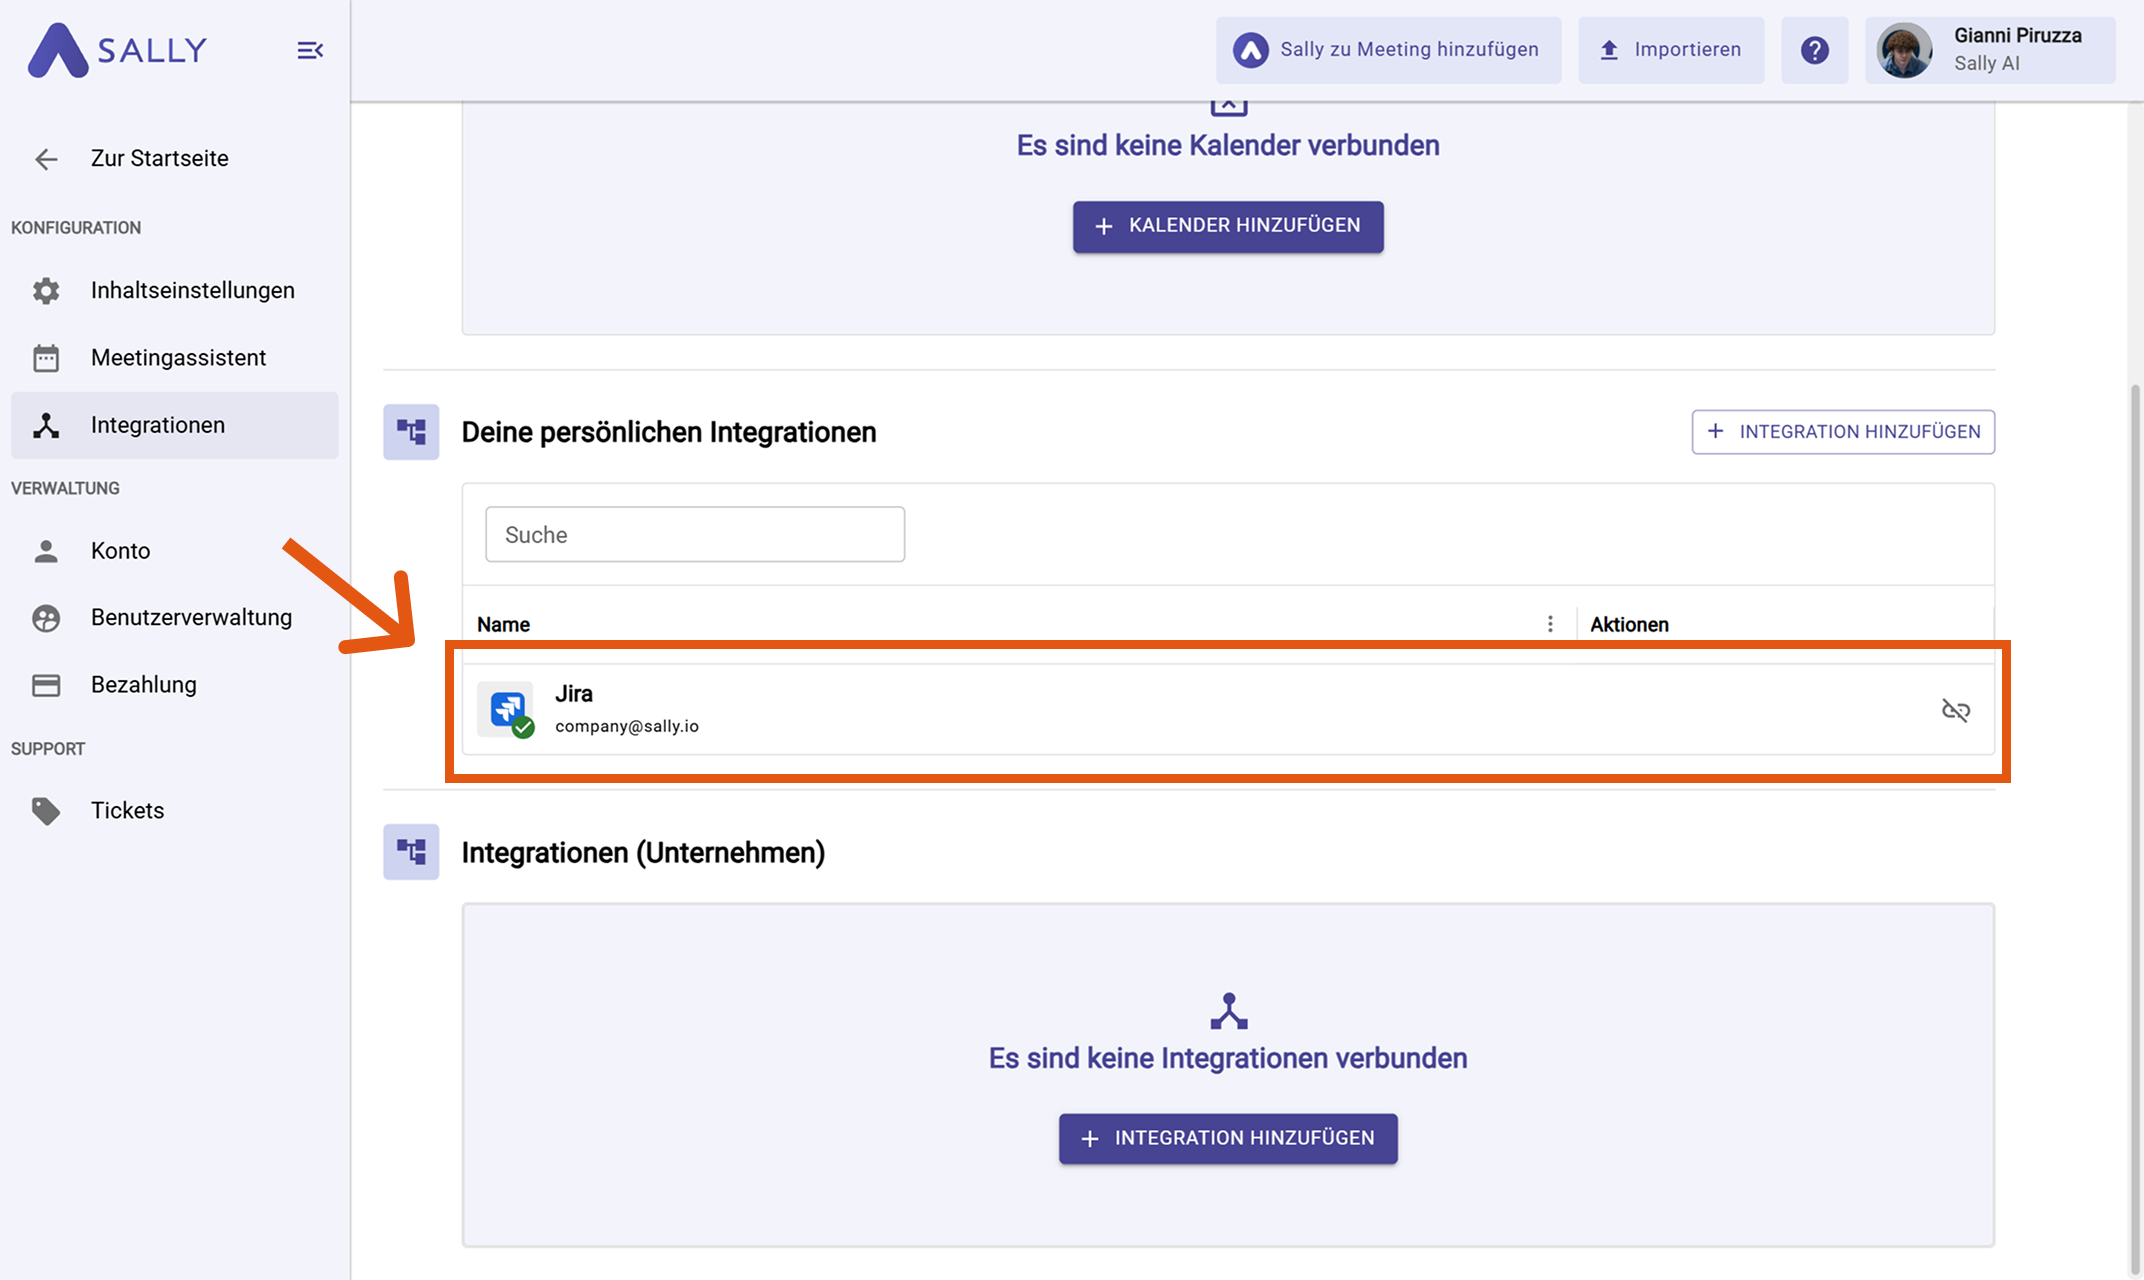This screenshot has width=2144, height=1280.
Task: Click filled Integration hinzufügen button under Unternehmen
Action: tap(1228, 1138)
